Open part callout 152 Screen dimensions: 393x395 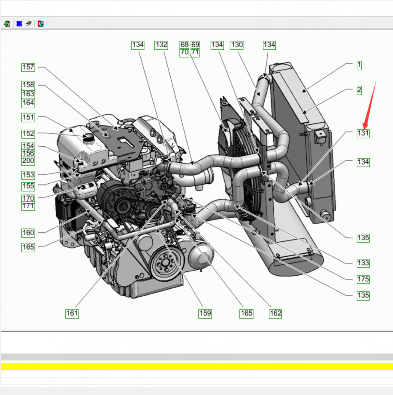[x=28, y=134]
